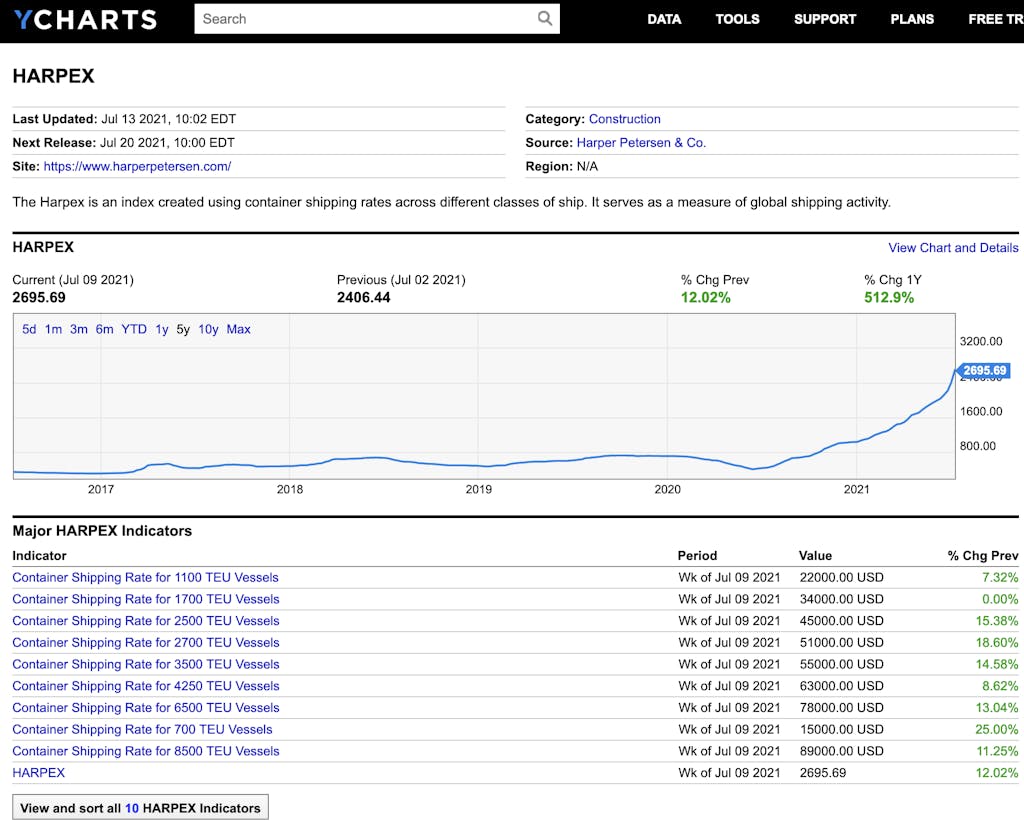Screen dimensions: 1024x832
Task: Type in the Search input field
Action: (x=365, y=18)
